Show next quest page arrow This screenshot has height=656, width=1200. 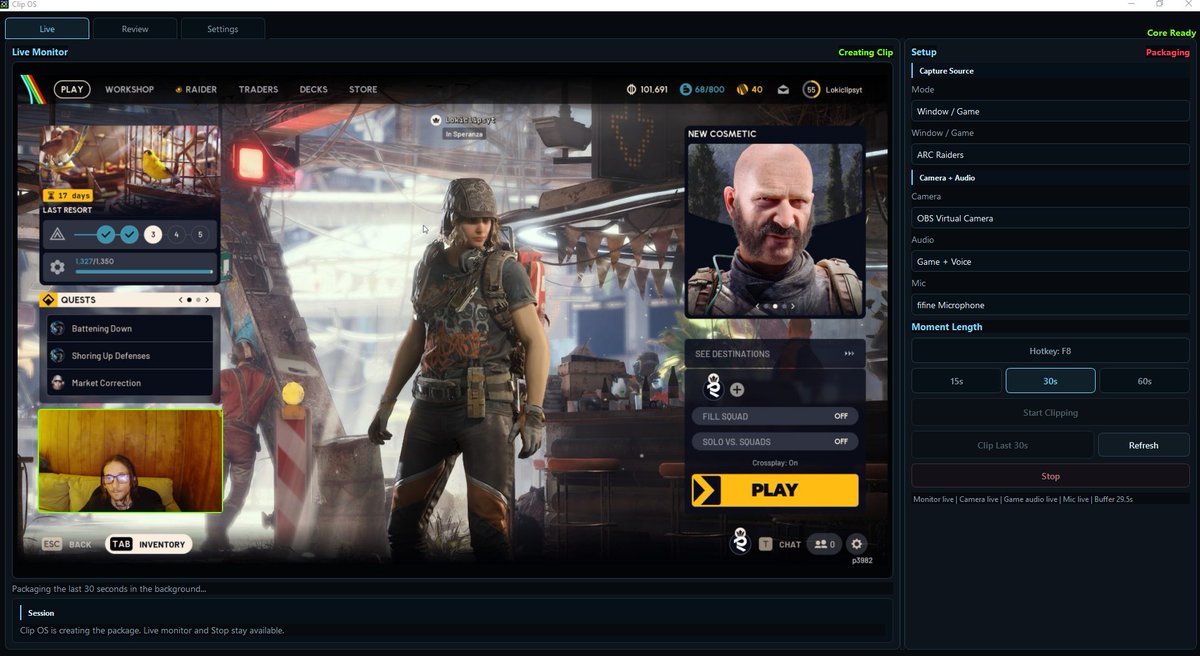point(208,299)
